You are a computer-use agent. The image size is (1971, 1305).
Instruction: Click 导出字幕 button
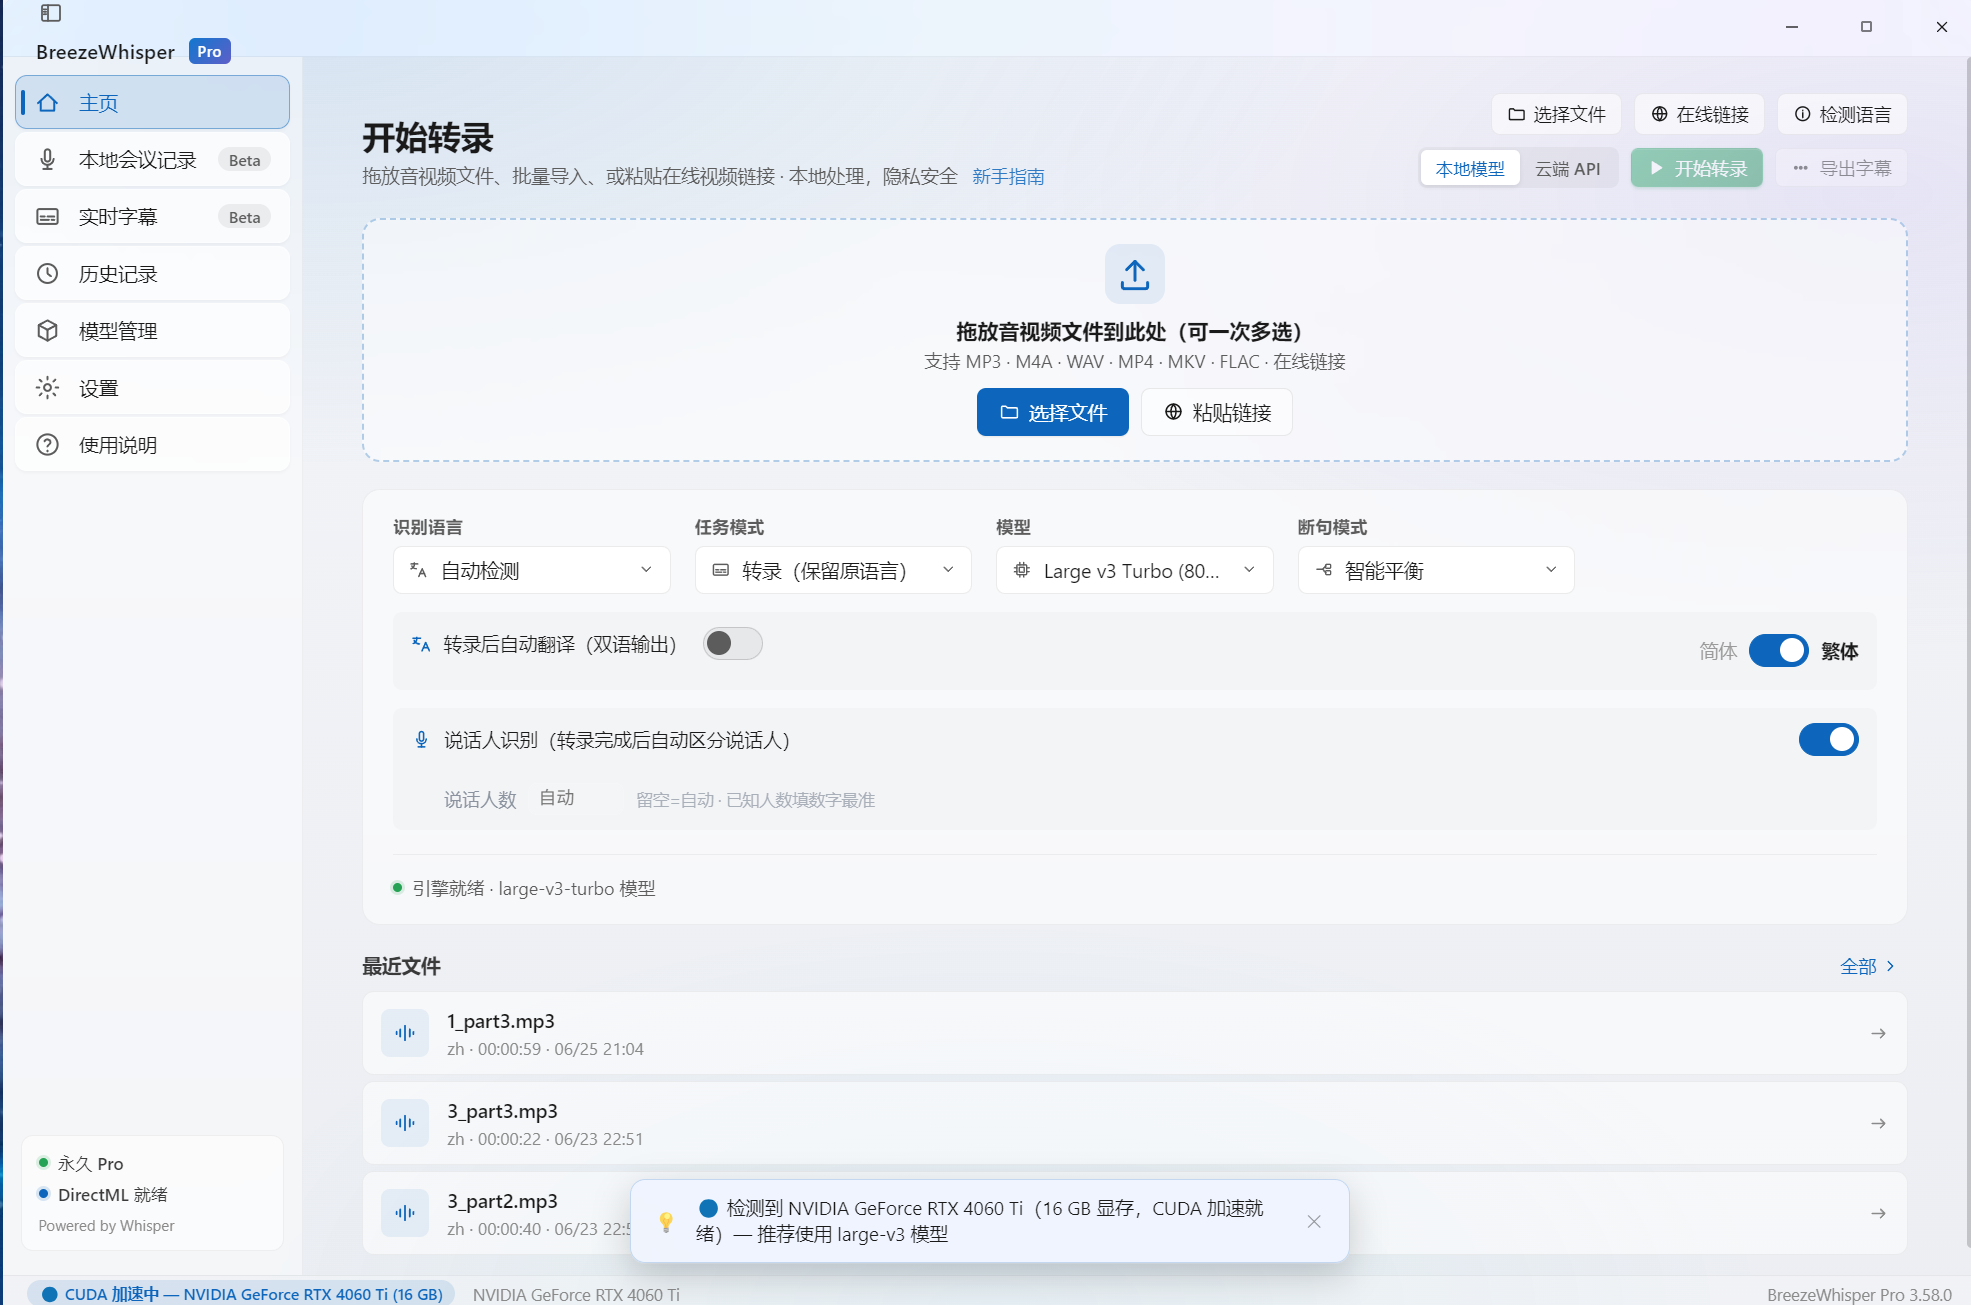point(1841,168)
